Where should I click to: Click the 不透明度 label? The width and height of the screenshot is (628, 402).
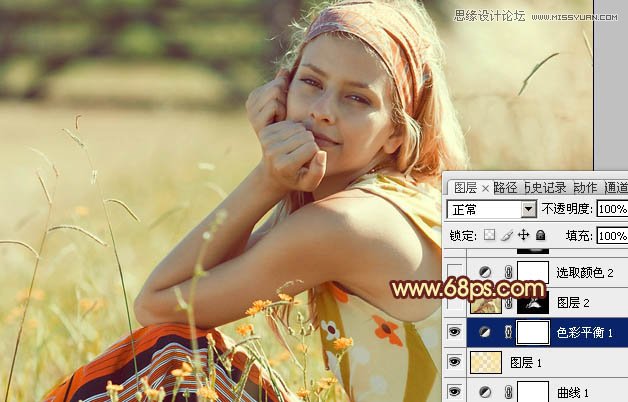coord(567,209)
